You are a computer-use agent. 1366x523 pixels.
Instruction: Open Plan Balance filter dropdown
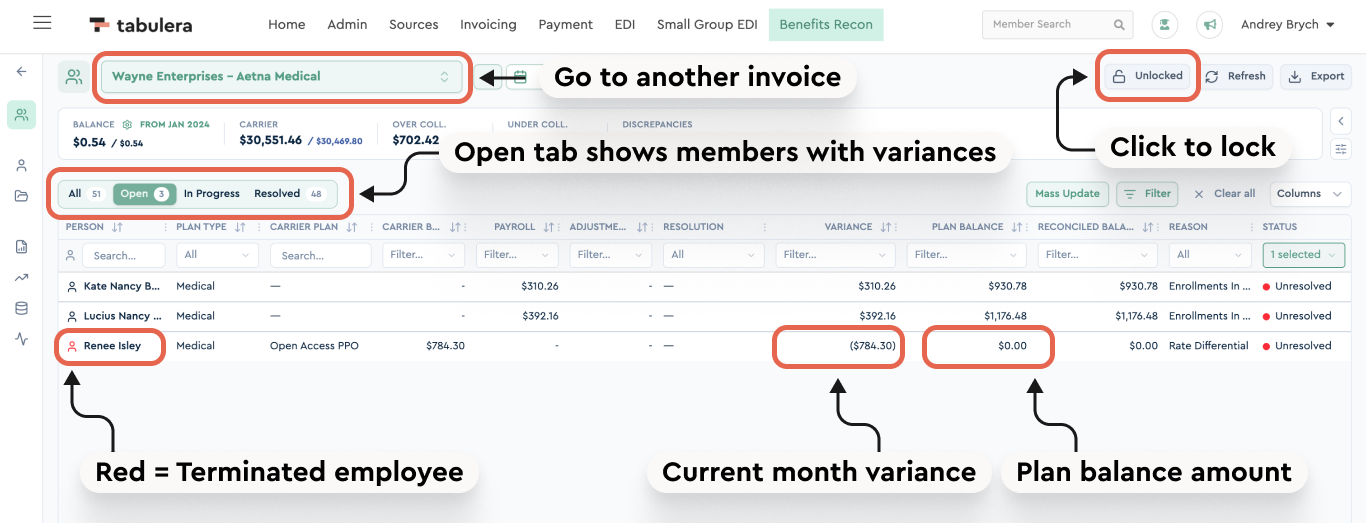pyautogui.click(x=967, y=255)
